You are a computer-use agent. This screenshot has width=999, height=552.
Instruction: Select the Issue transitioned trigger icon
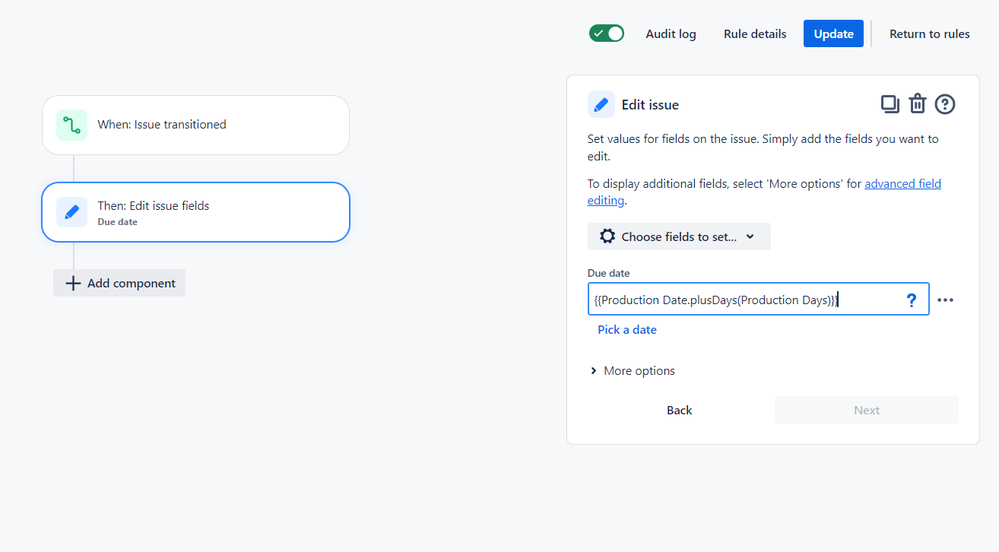(72, 125)
